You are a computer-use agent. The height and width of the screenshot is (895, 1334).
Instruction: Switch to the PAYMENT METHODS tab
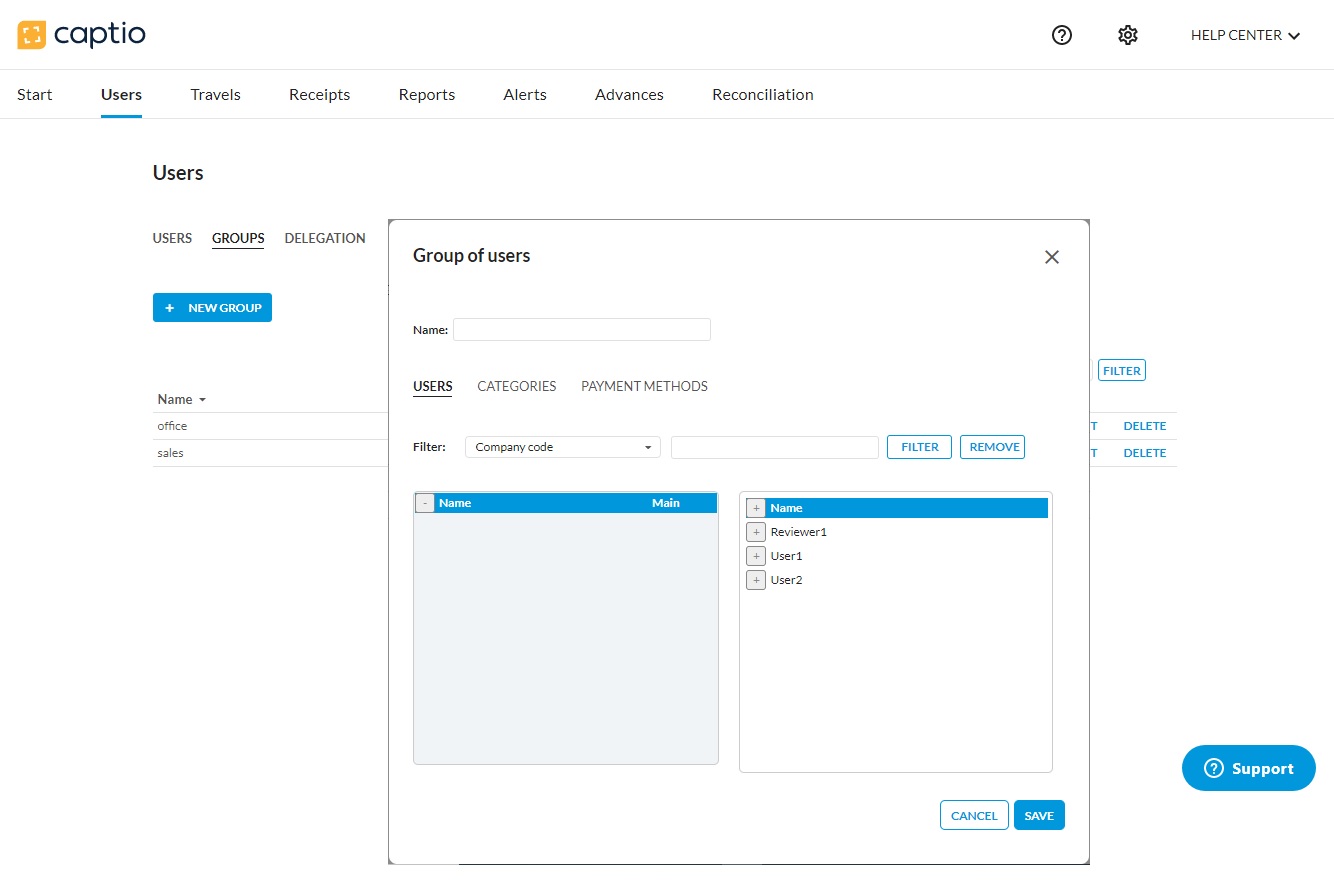coord(644,386)
